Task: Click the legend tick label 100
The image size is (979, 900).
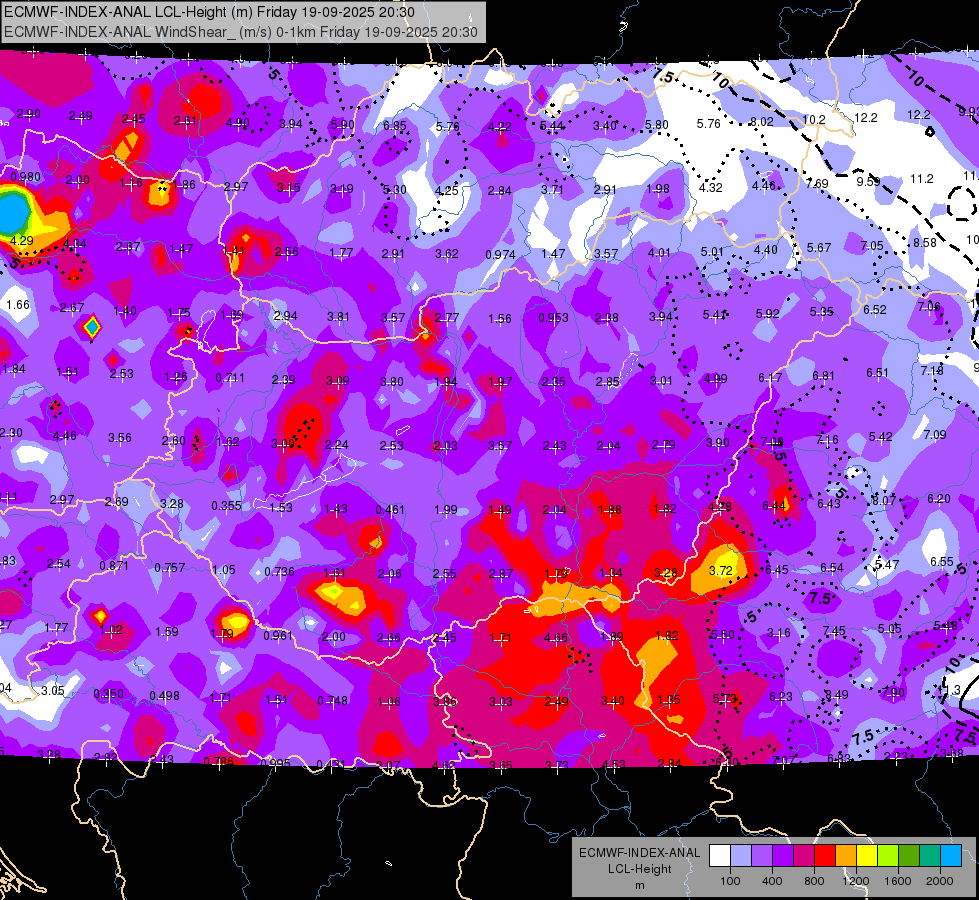Action: click(x=730, y=881)
